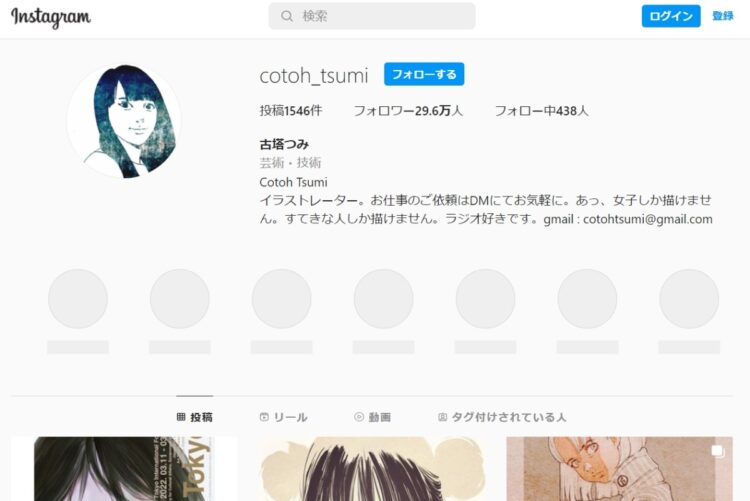Open the フォロワー29.6万人 followers list
The width and height of the screenshot is (750, 501).
pyautogui.click(x=408, y=111)
